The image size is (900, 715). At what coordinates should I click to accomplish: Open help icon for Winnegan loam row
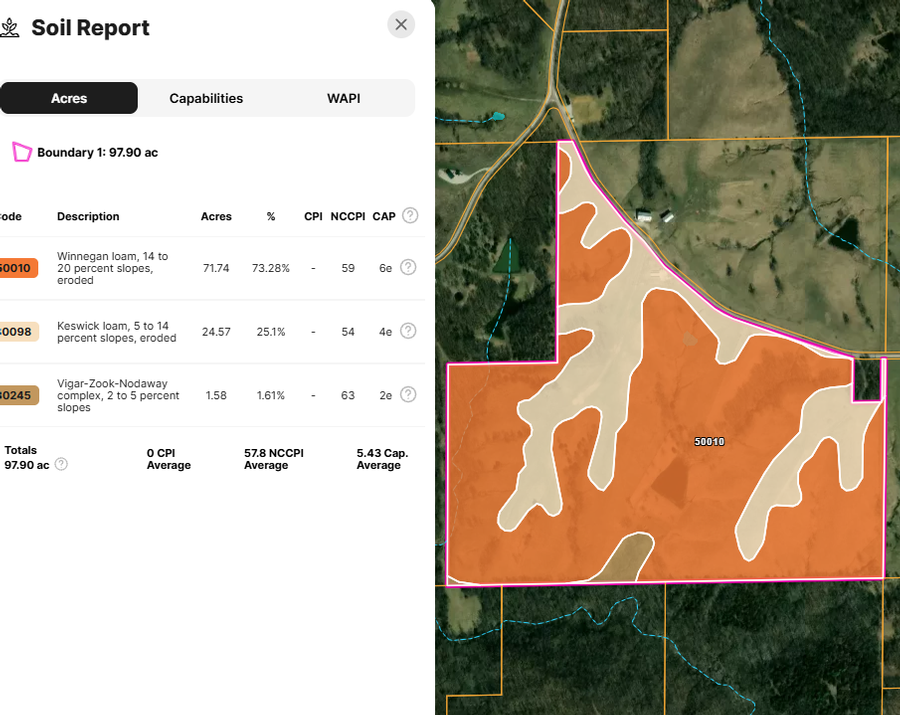click(x=408, y=267)
